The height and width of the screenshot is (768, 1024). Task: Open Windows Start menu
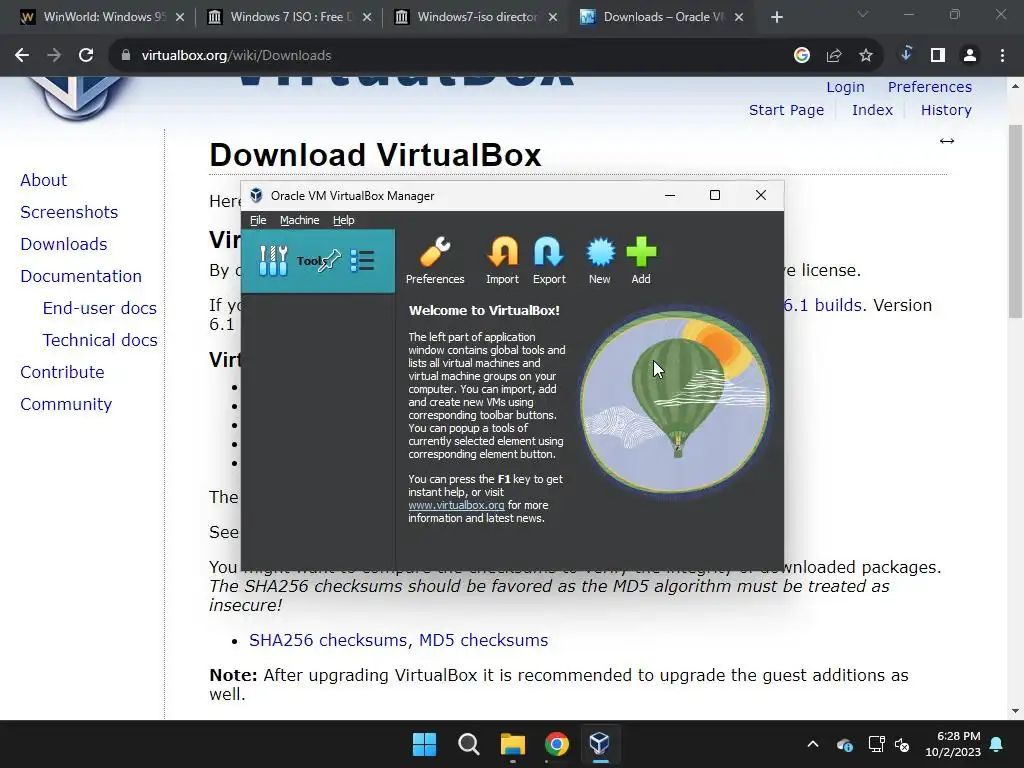(424, 744)
